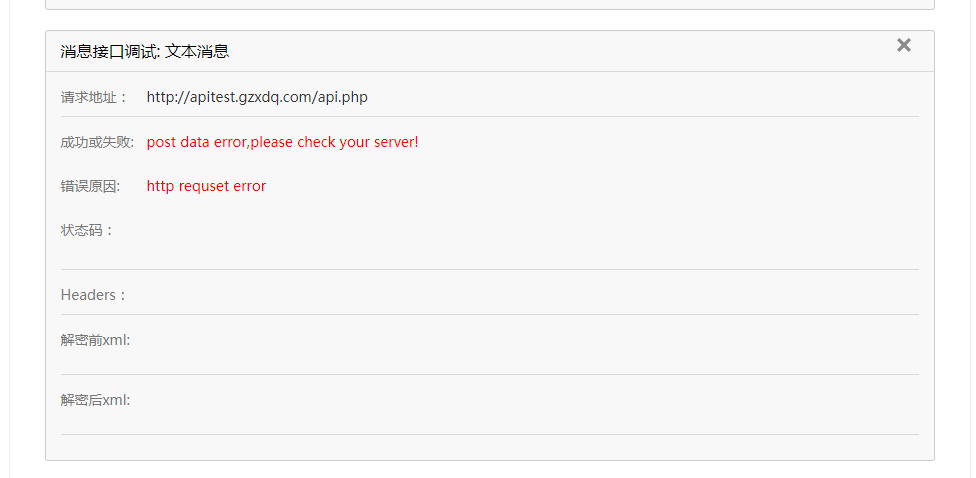Image resolution: width=976 pixels, height=478 pixels.
Task: Close the 消息接口调试 panel with X
Action: click(x=903, y=45)
